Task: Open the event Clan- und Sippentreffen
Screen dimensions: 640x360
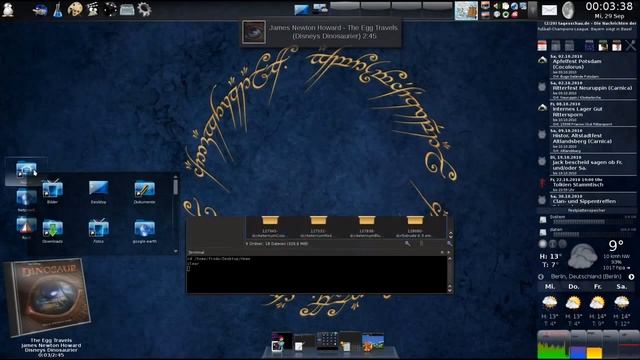Action: click(x=592, y=200)
